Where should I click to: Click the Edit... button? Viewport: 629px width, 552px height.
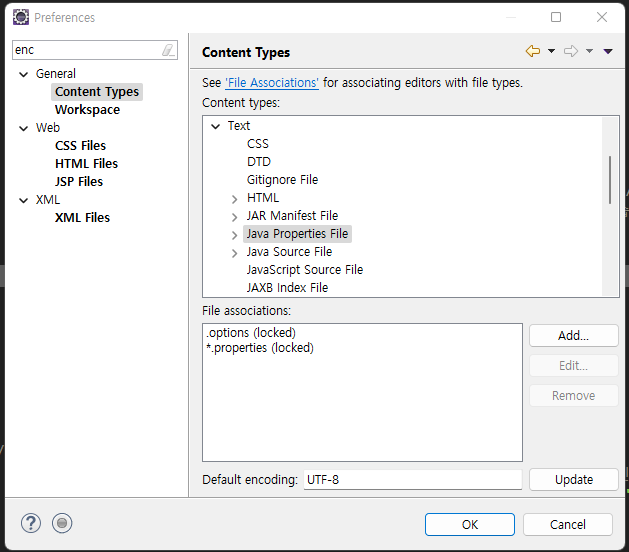pyautogui.click(x=574, y=365)
